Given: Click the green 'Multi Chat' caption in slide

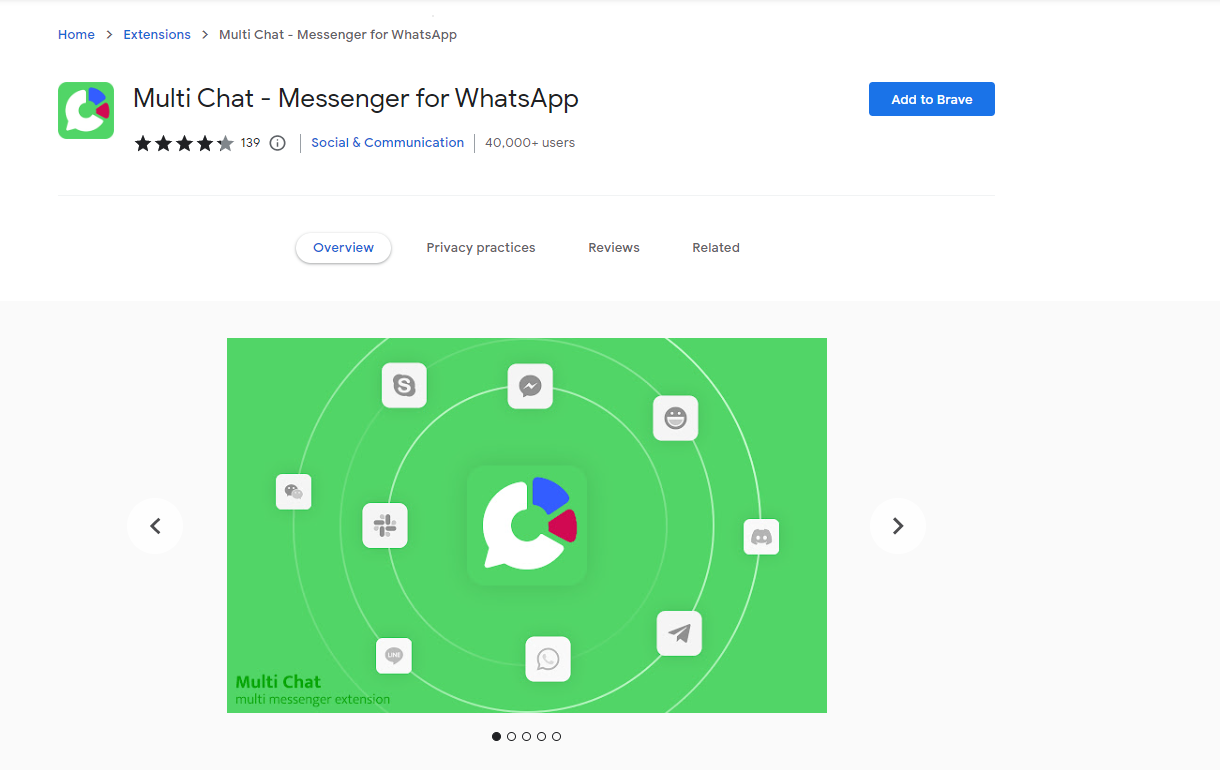Looking at the screenshot, I should click(278, 682).
